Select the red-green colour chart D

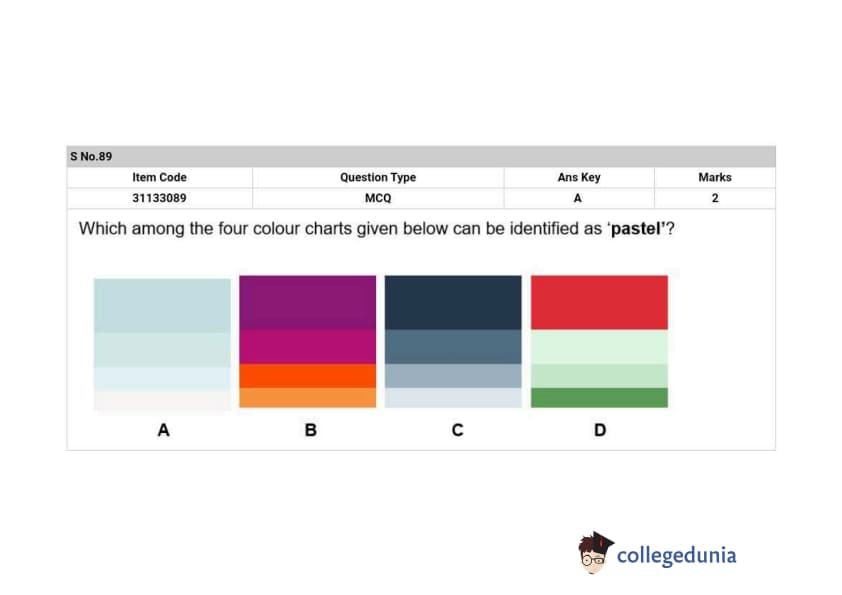pos(599,341)
